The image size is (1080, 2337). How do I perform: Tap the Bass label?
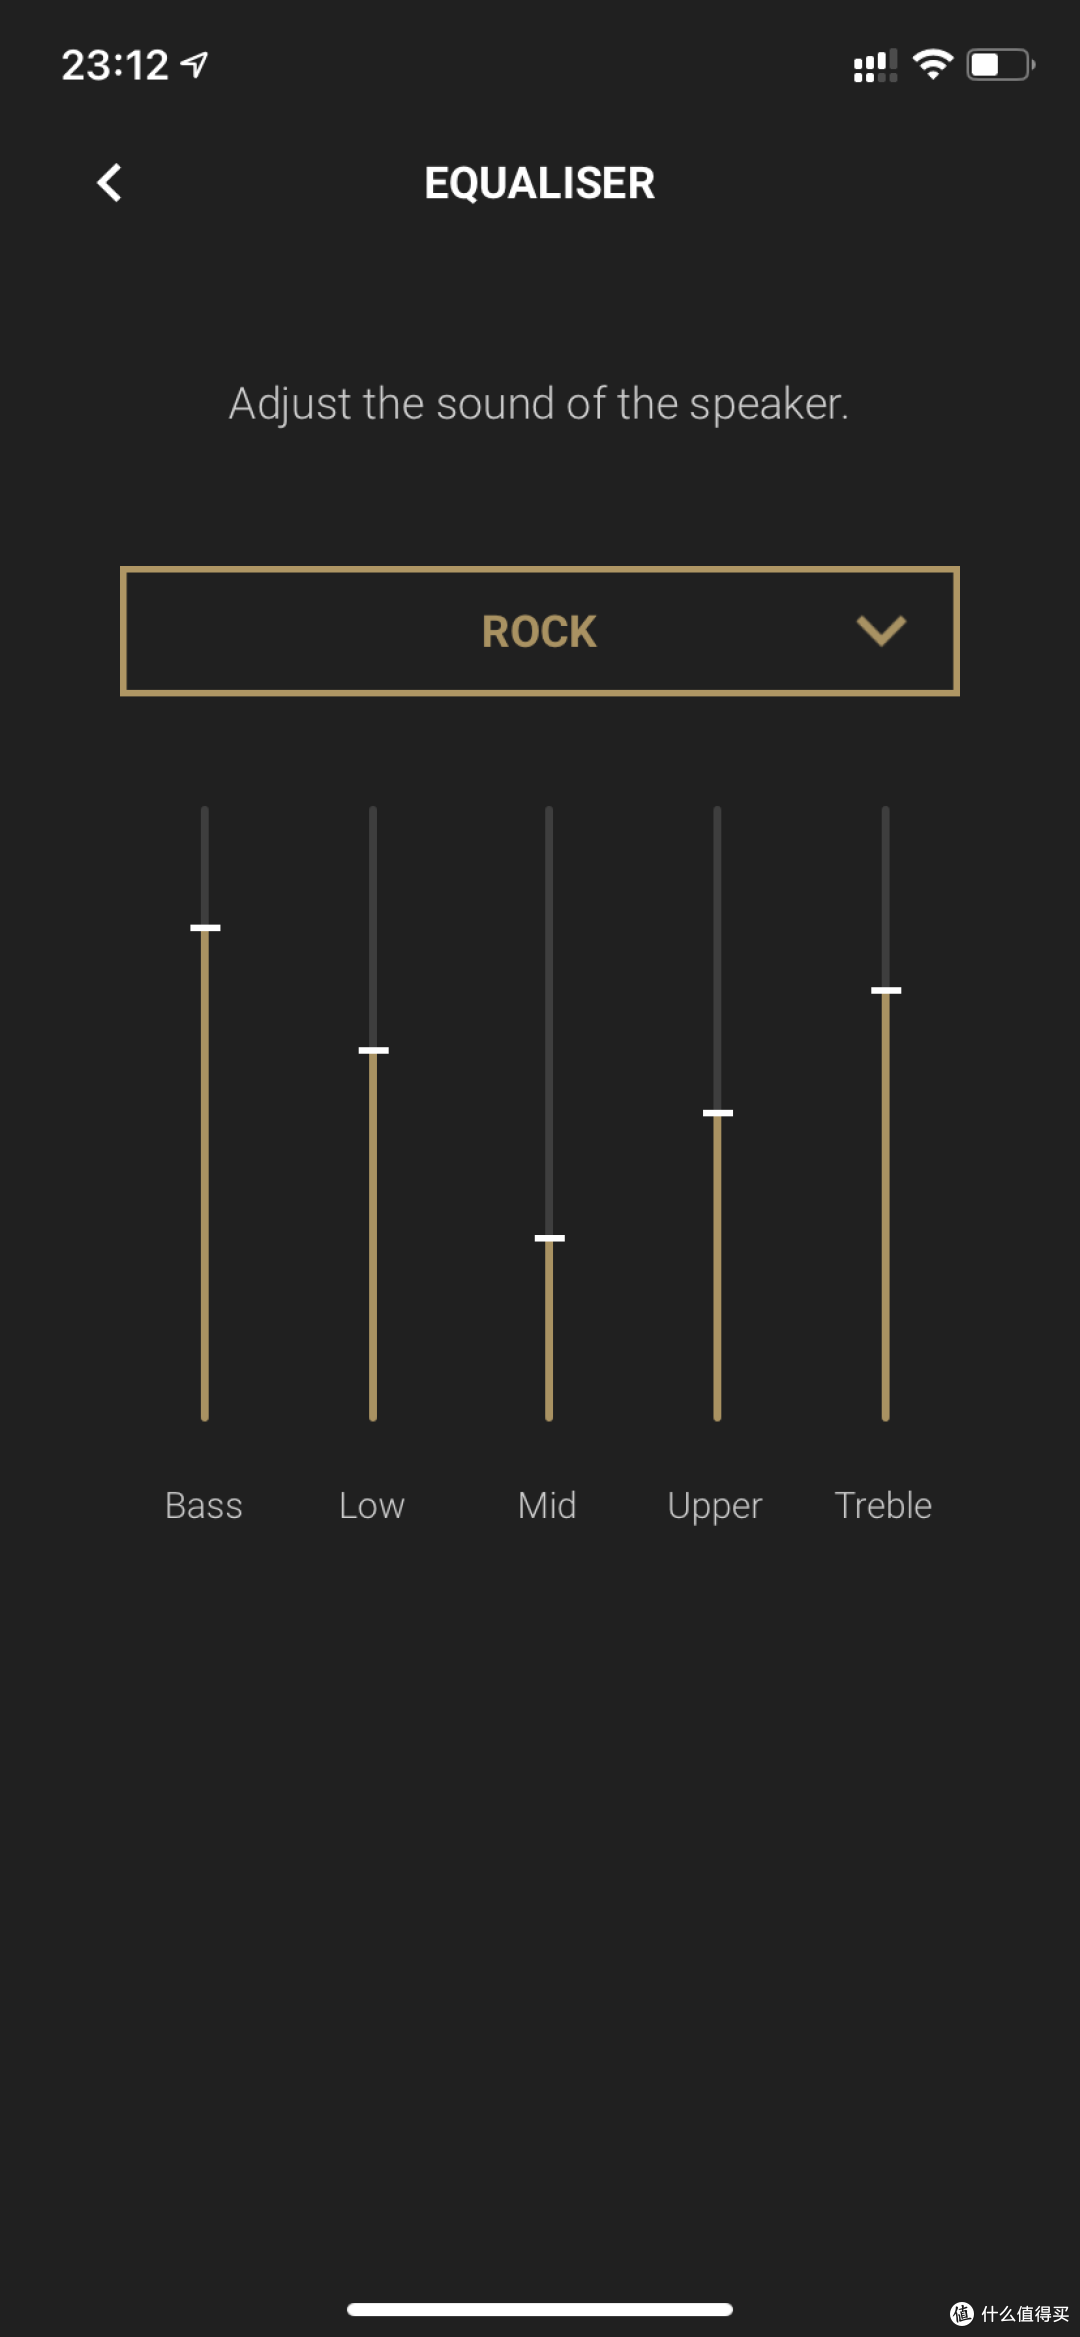click(204, 1505)
